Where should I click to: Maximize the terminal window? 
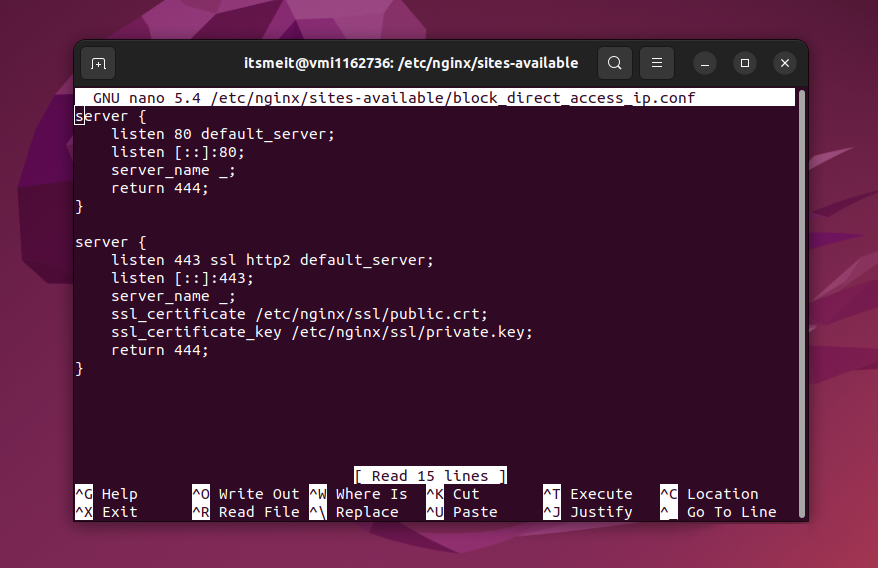(744, 63)
